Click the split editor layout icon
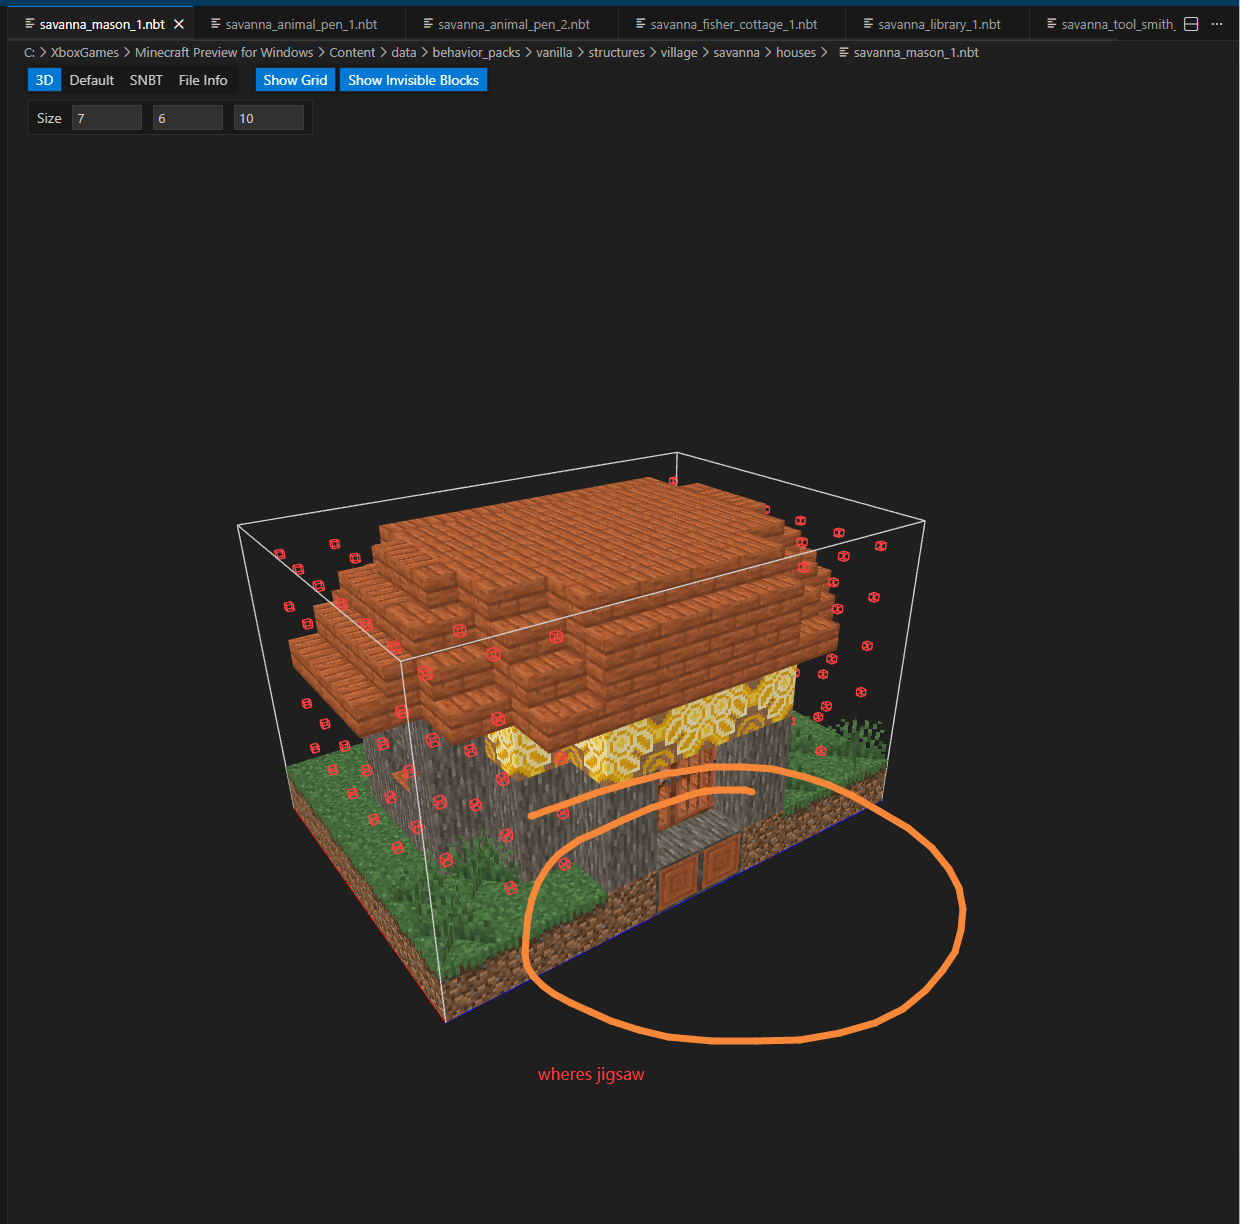1240x1224 pixels. point(1191,24)
